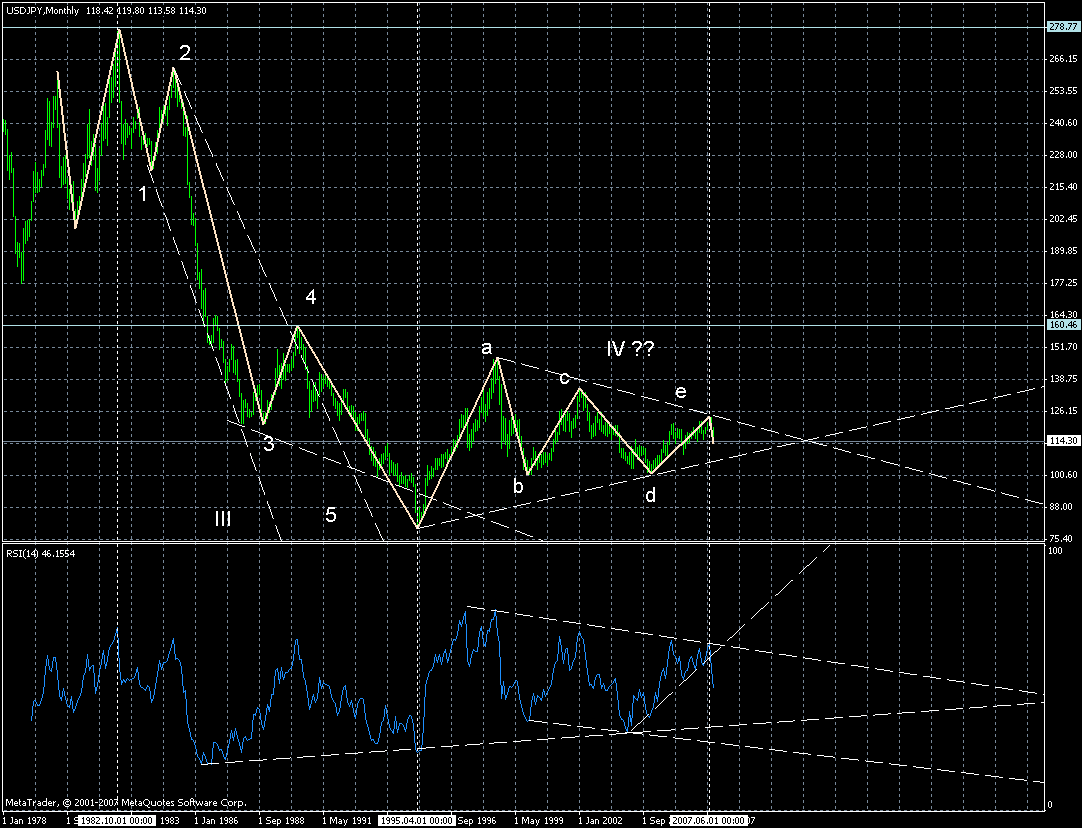Click the wave label '4' text object
The width and height of the screenshot is (1082, 828).
click(311, 297)
